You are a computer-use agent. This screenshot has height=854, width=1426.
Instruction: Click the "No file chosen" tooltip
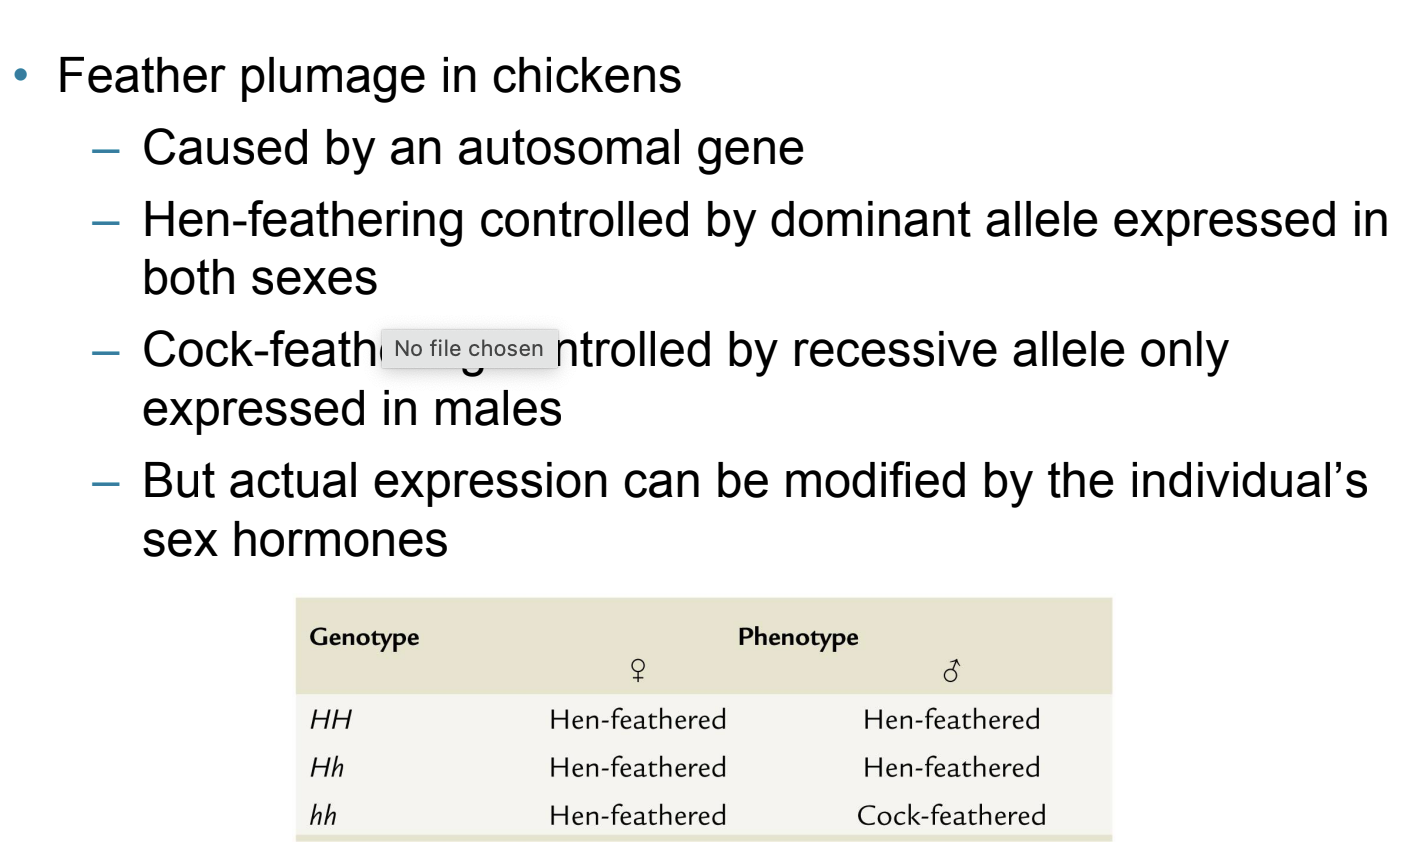point(469,348)
